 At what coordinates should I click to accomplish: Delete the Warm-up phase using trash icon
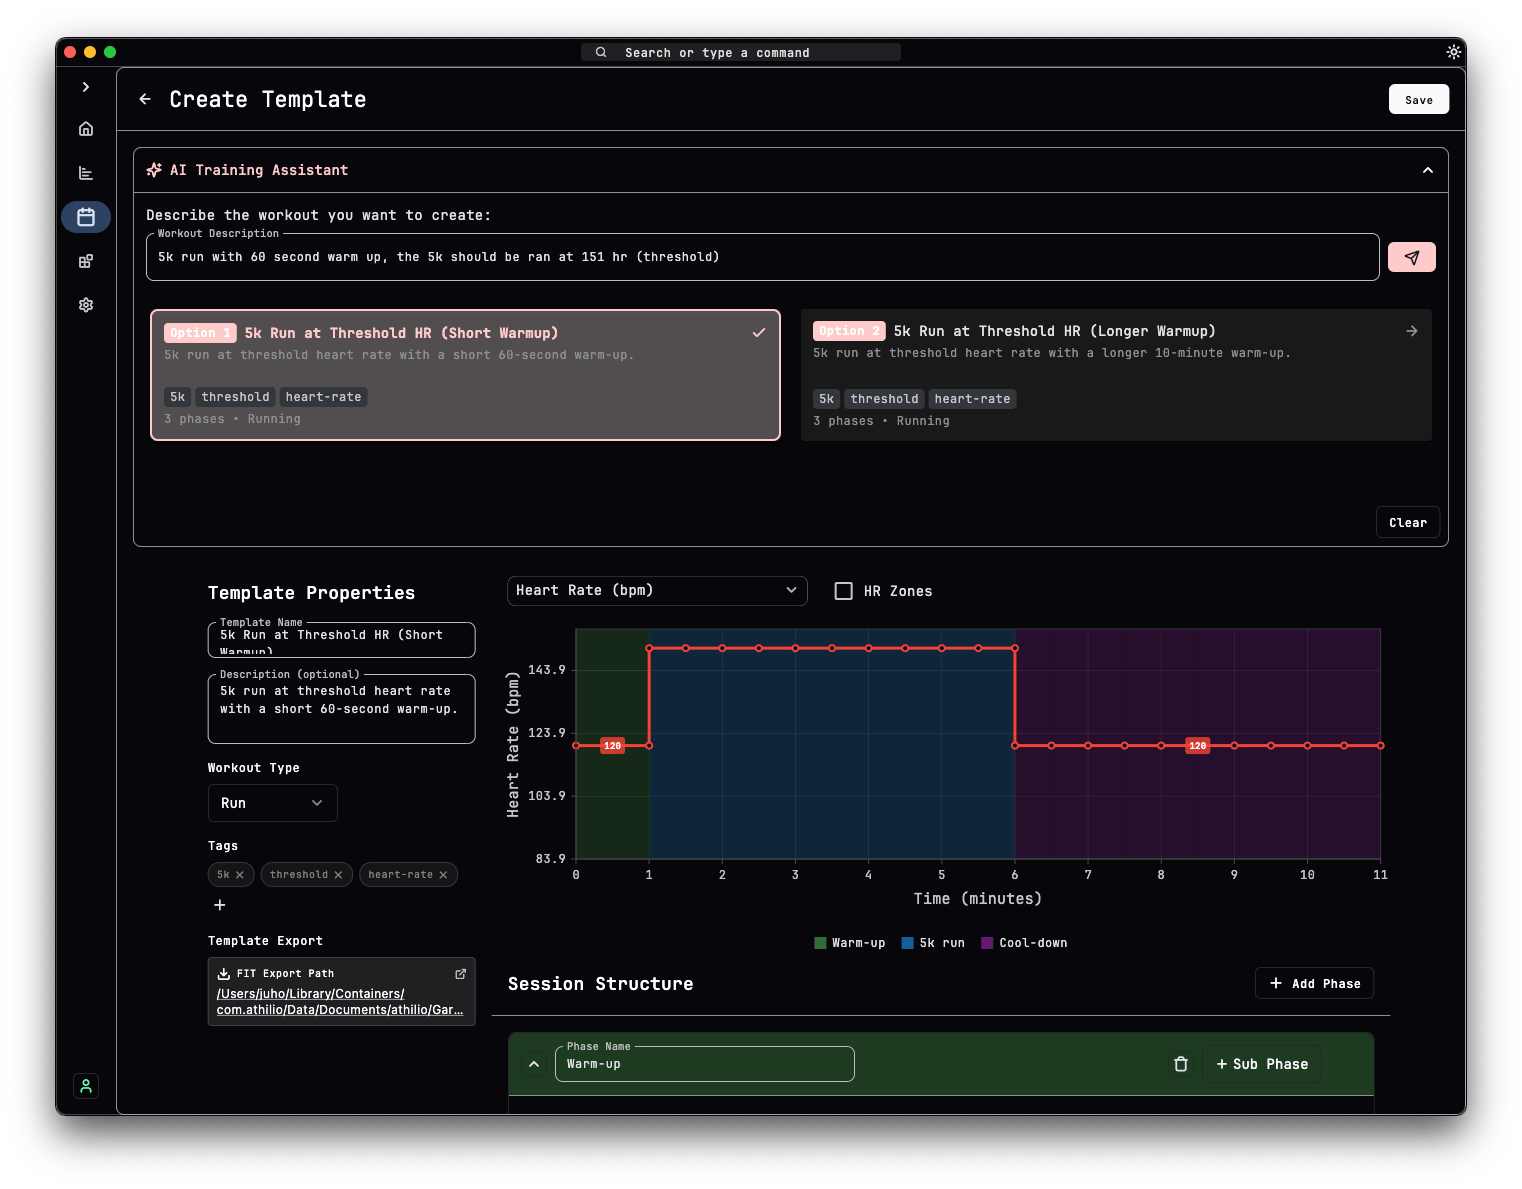tap(1180, 1064)
